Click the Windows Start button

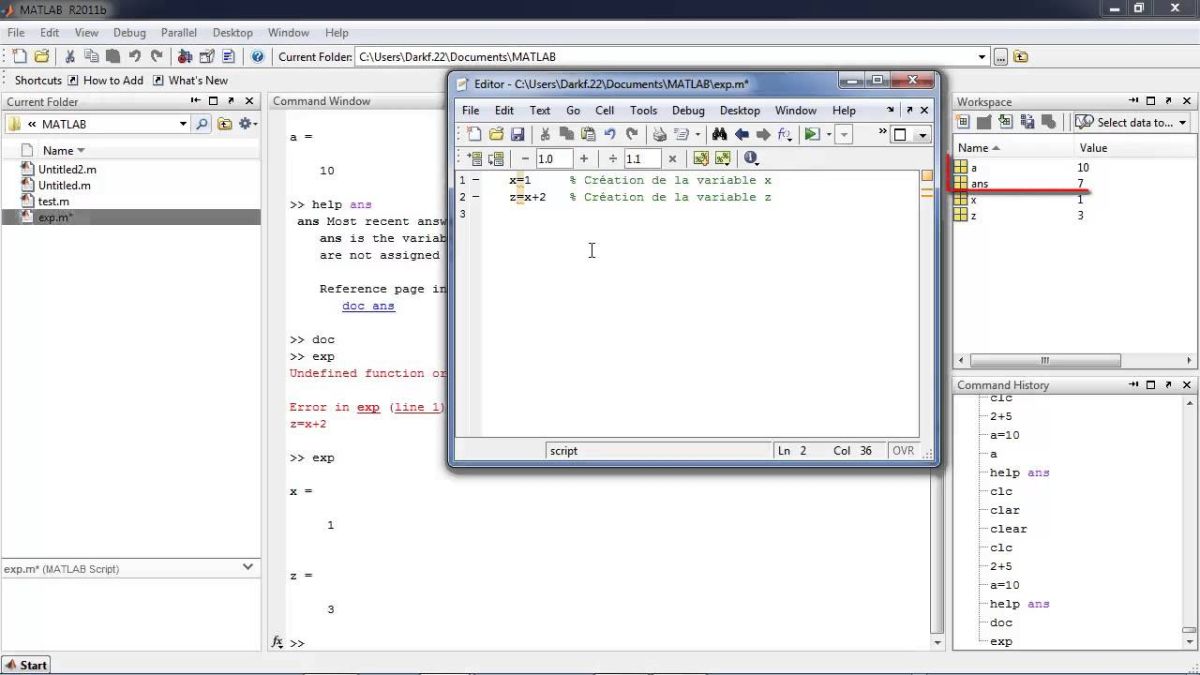pyautogui.click(x=26, y=665)
